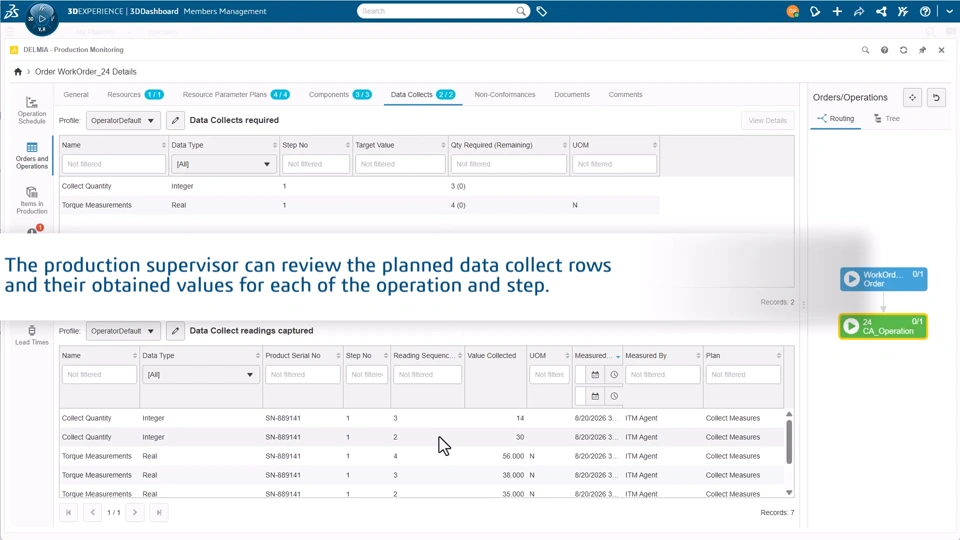Viewport: 960px width, 540px height.
Task: Go to previous page of readings
Action: [92, 512]
